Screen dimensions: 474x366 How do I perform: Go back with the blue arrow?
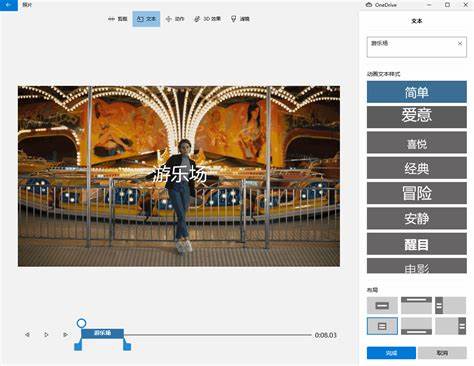(x=9, y=5)
